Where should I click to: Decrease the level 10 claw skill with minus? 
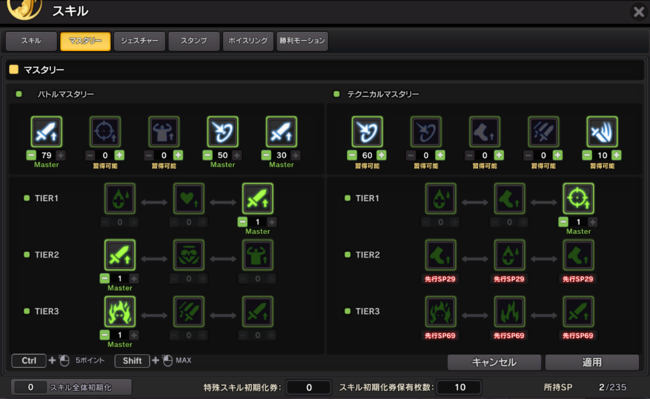pos(587,155)
